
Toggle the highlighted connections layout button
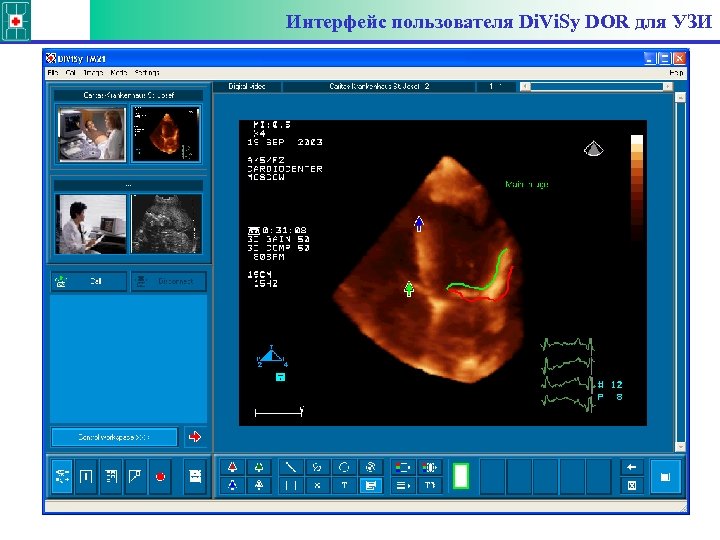[x=62, y=477]
